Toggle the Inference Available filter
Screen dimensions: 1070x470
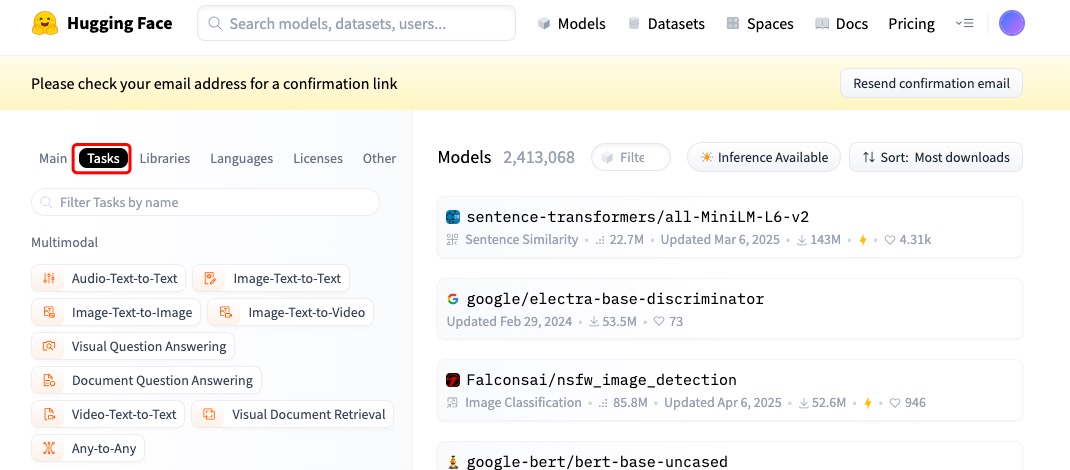pyautogui.click(x=764, y=157)
